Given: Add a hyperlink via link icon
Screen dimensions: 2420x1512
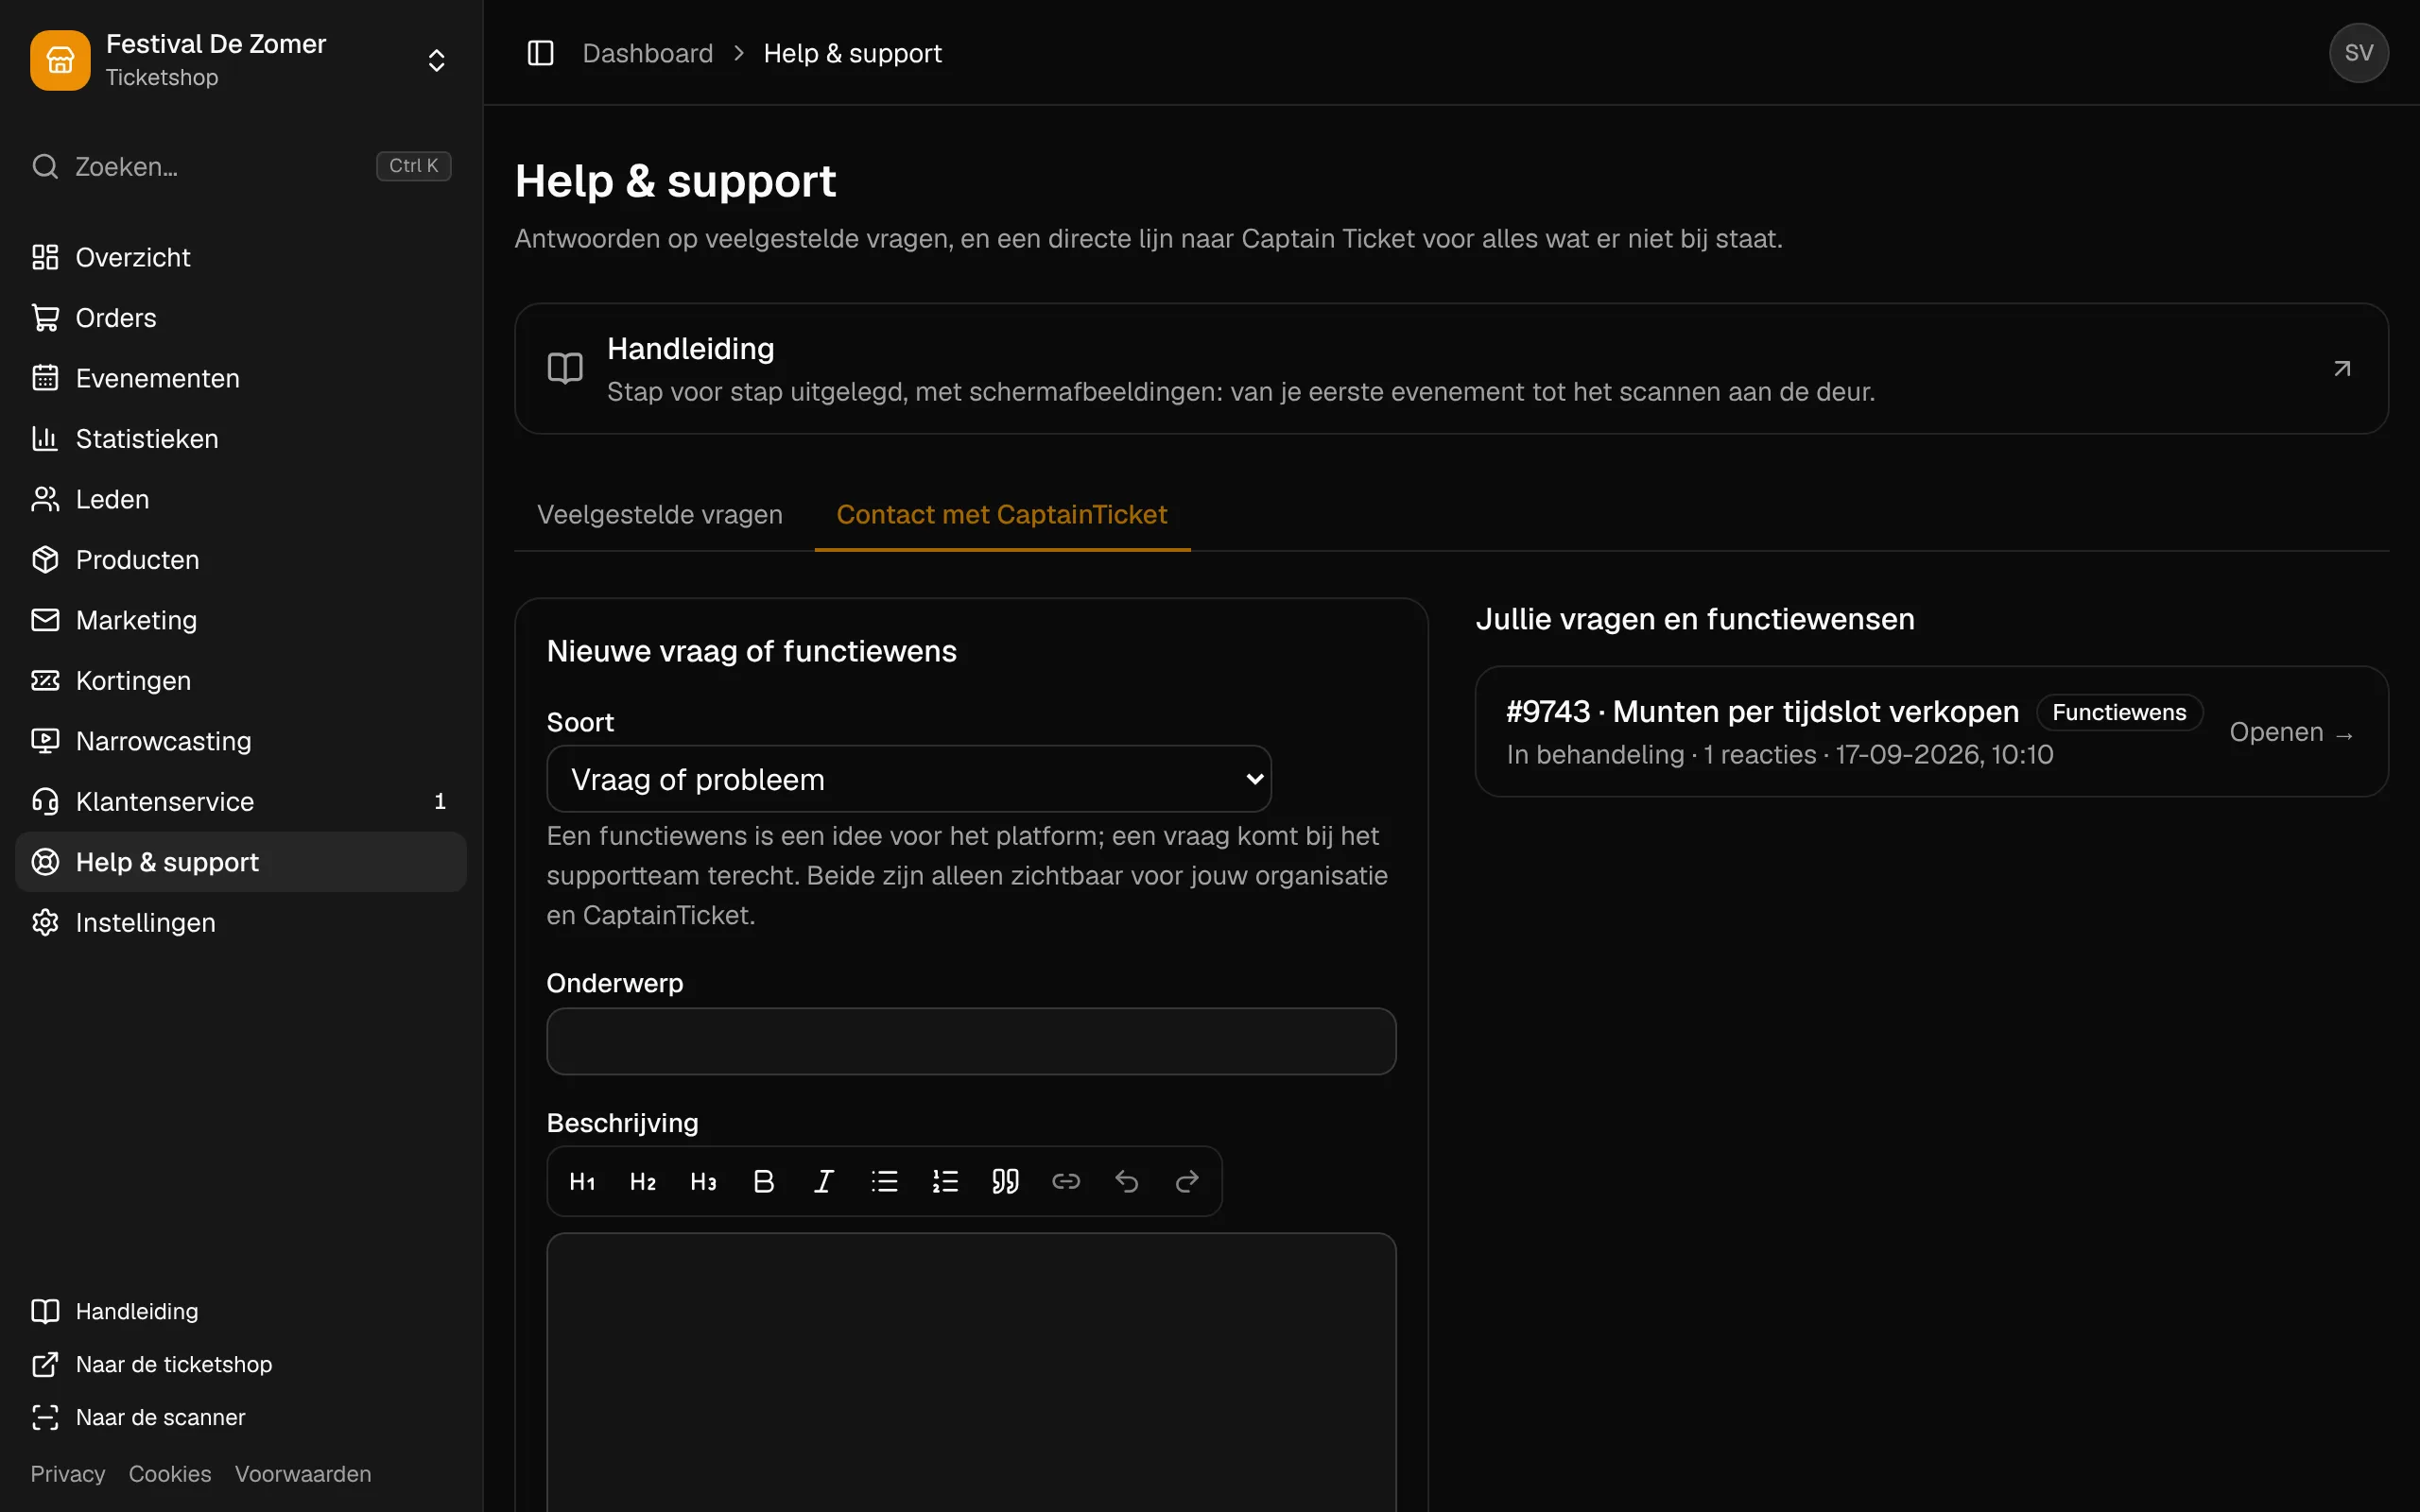Looking at the screenshot, I should pos(1066,1181).
